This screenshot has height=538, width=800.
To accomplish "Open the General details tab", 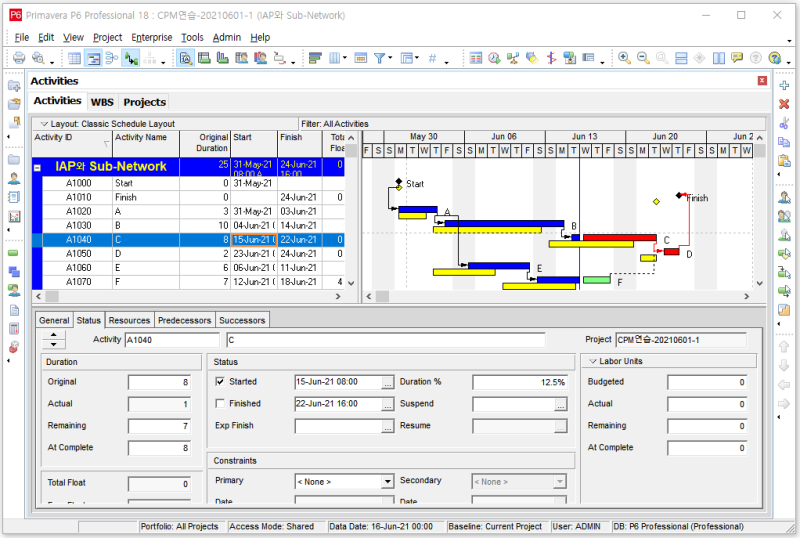I will 54,320.
